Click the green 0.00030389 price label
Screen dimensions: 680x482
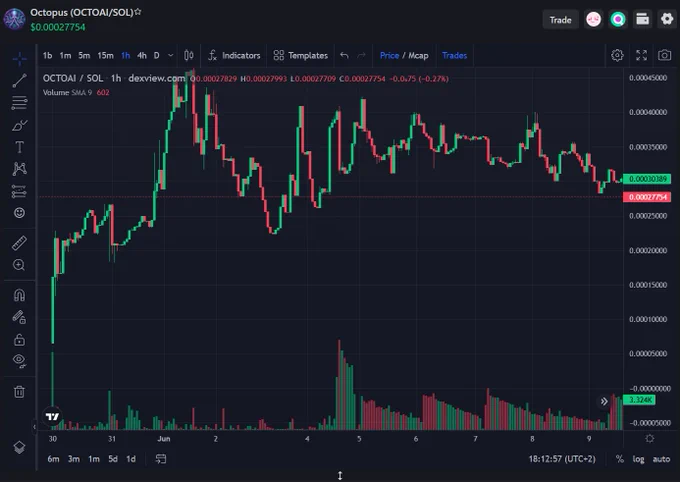647,179
